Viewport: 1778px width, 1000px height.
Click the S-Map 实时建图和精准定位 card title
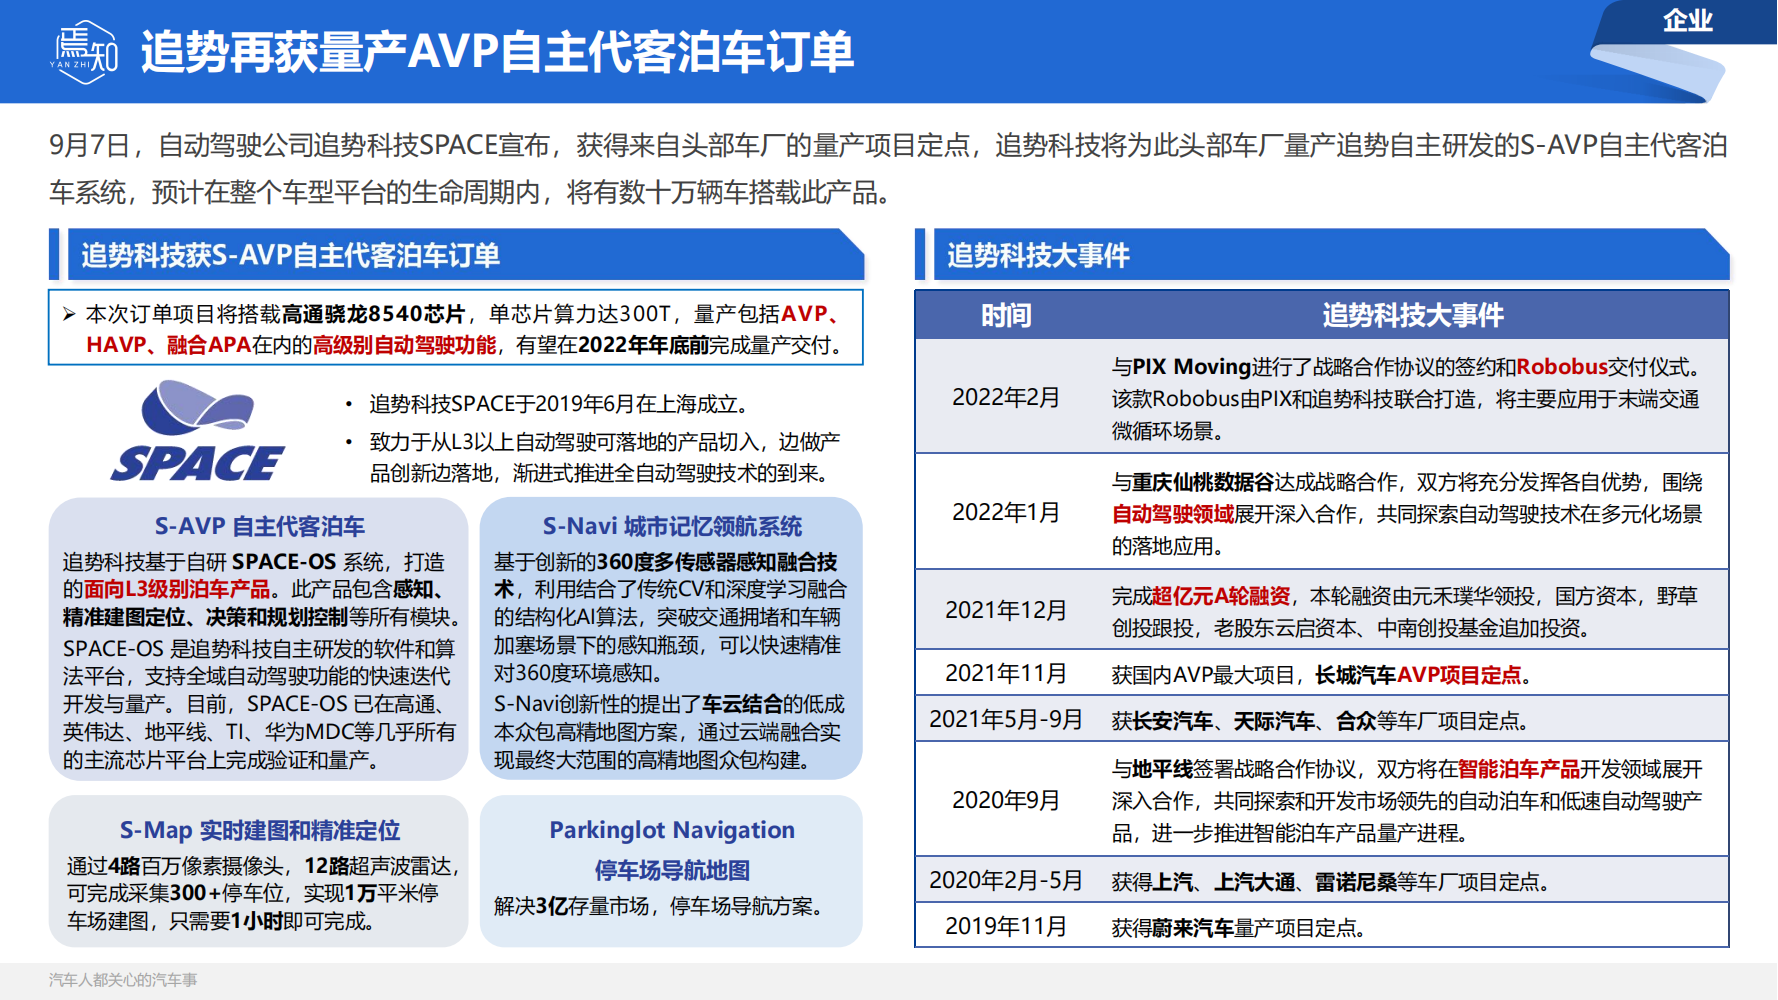[x=259, y=831]
